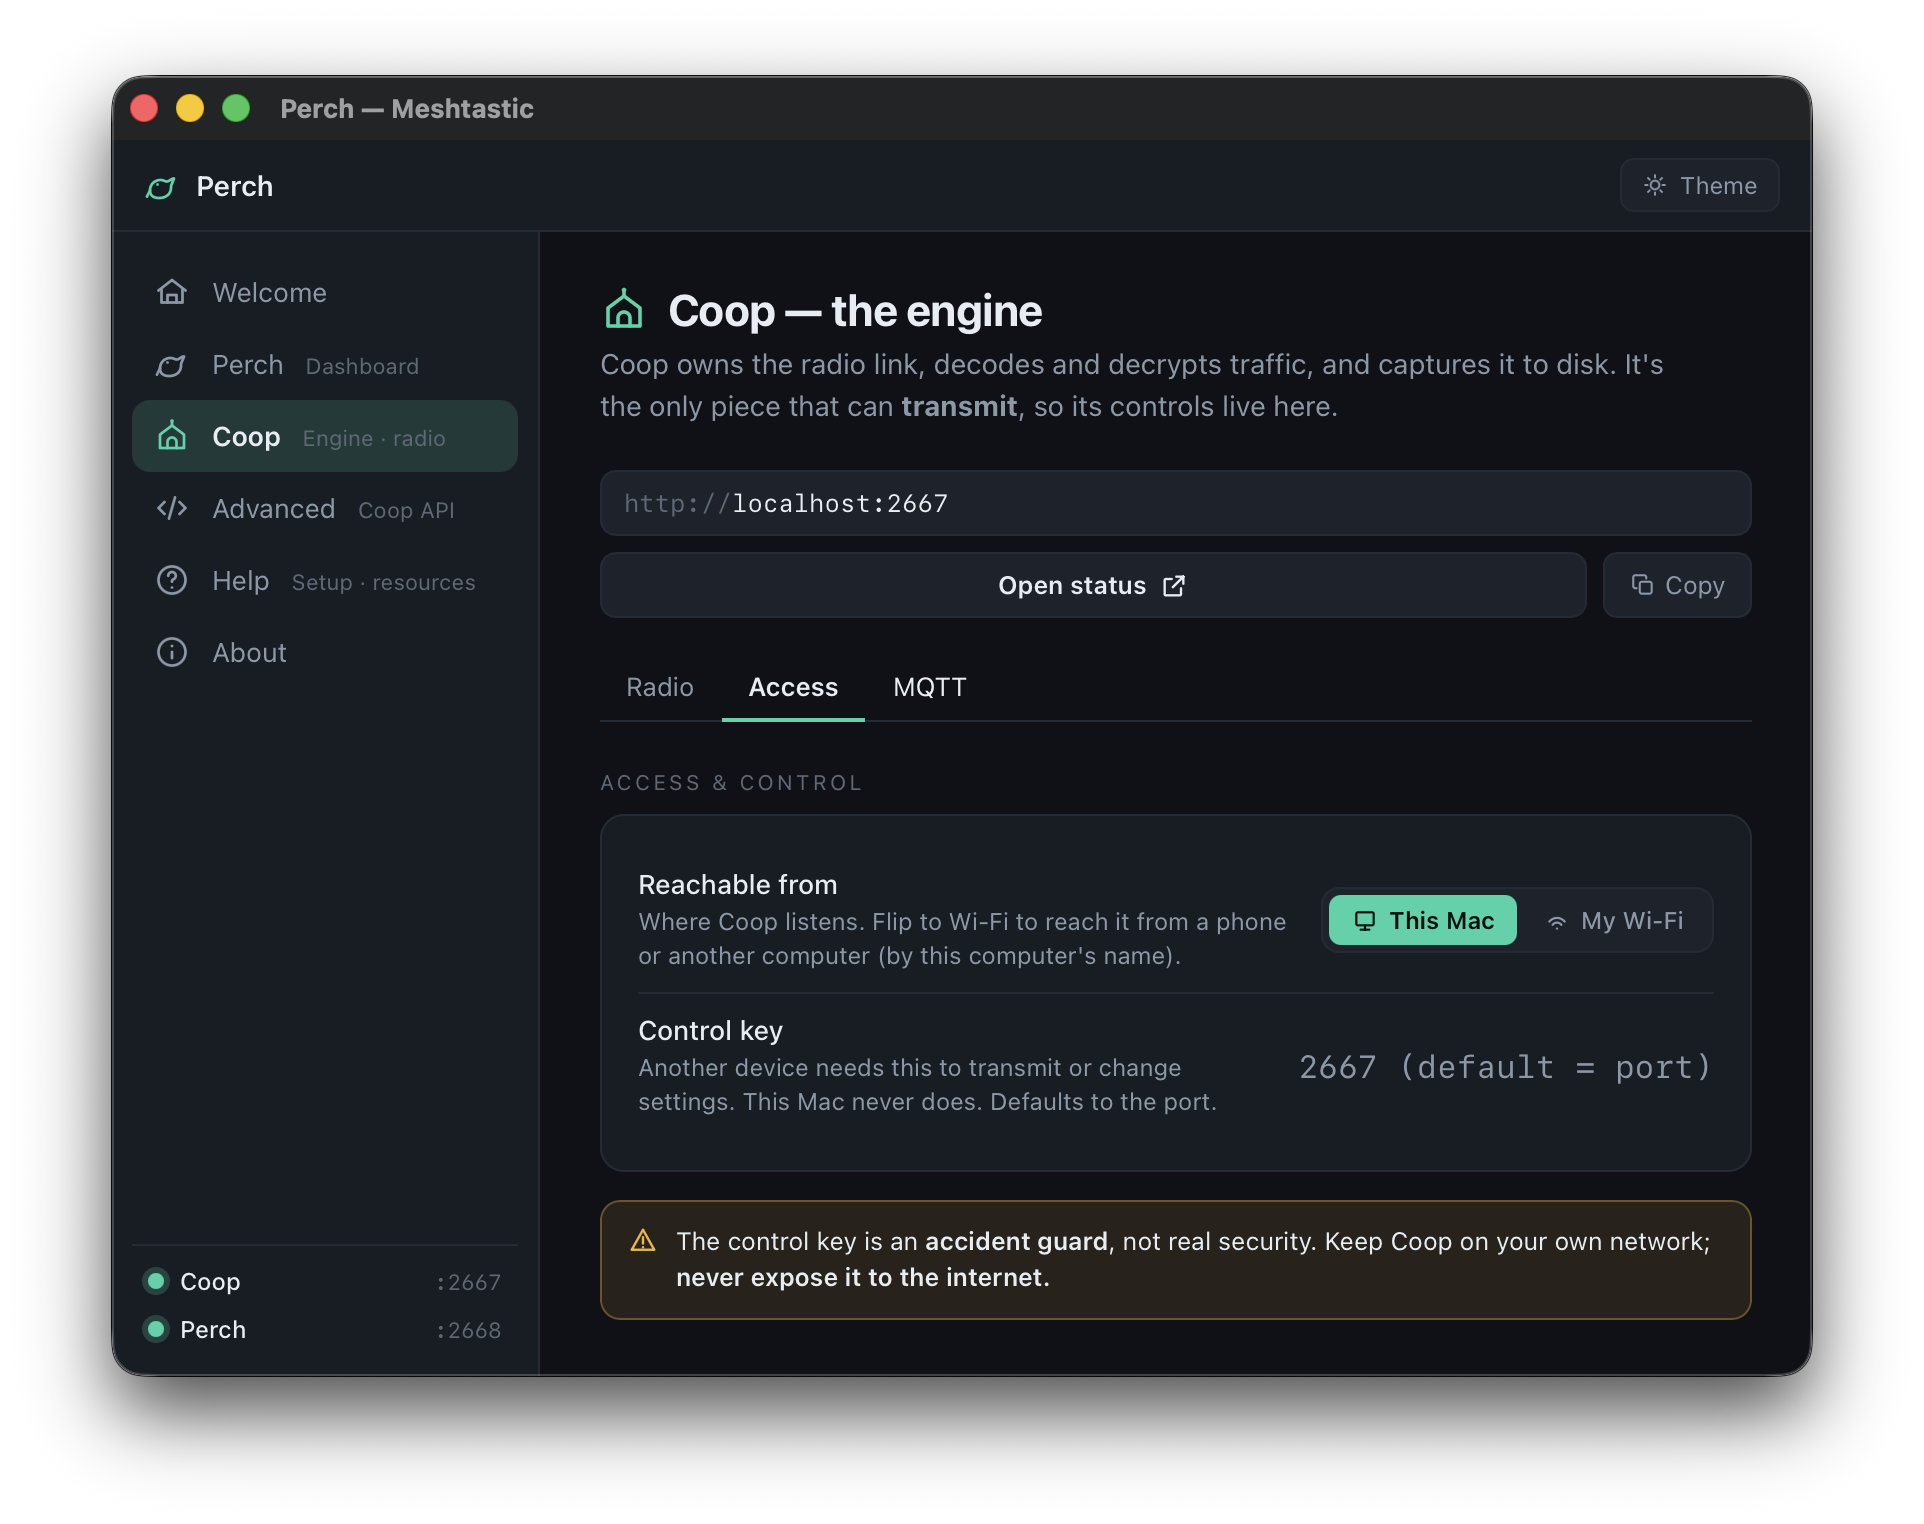This screenshot has width=1924, height=1524.
Task: Select the Access tab
Action: pyautogui.click(x=793, y=687)
